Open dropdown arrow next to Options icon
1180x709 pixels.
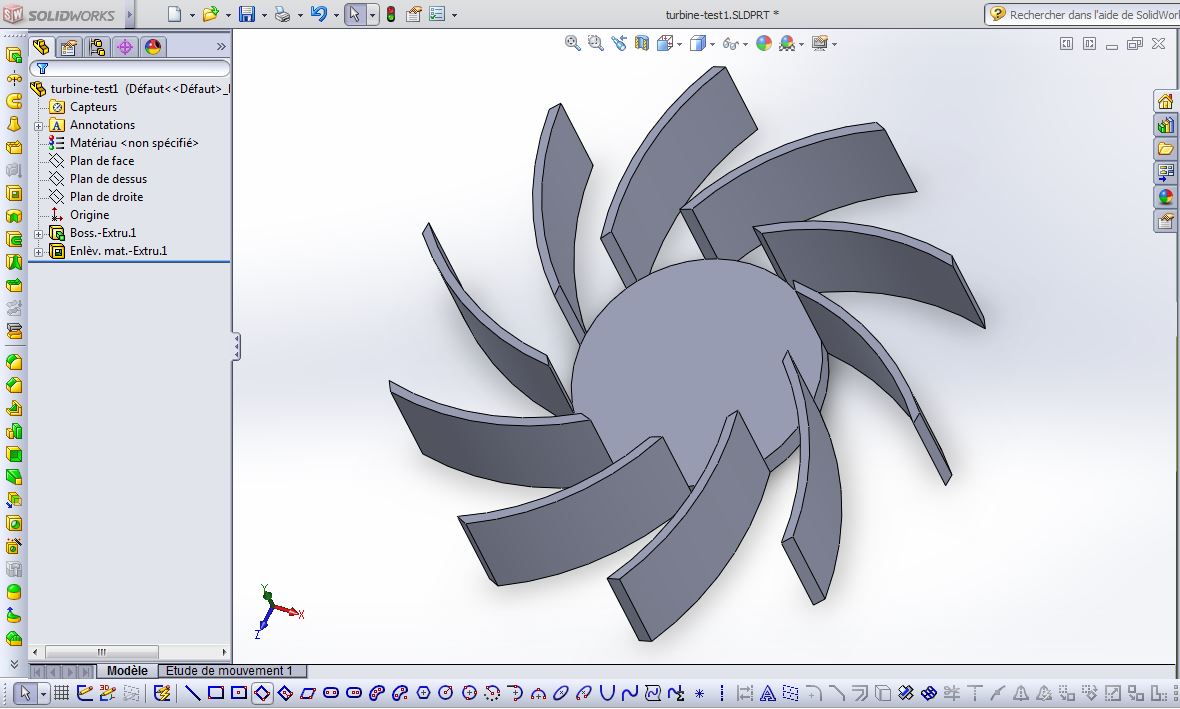click(x=455, y=15)
